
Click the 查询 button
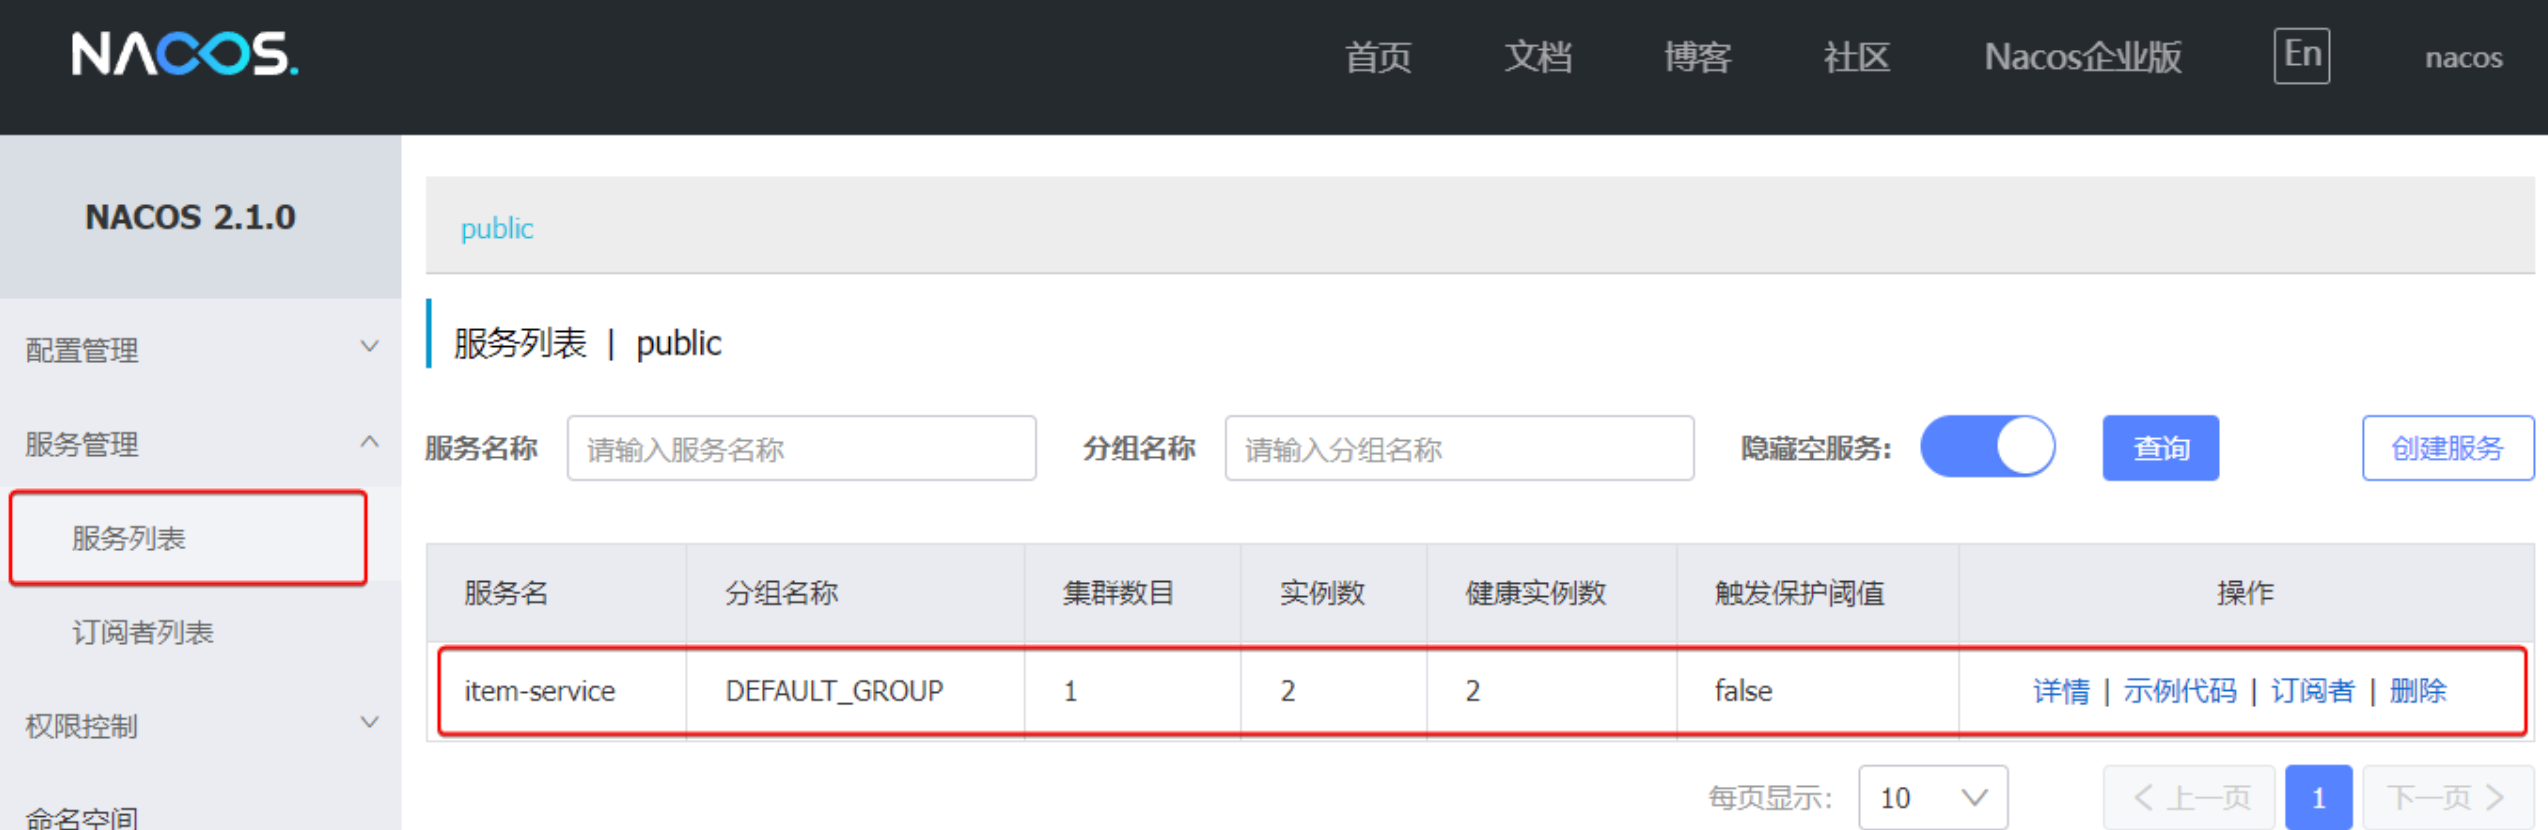[x=2160, y=448]
